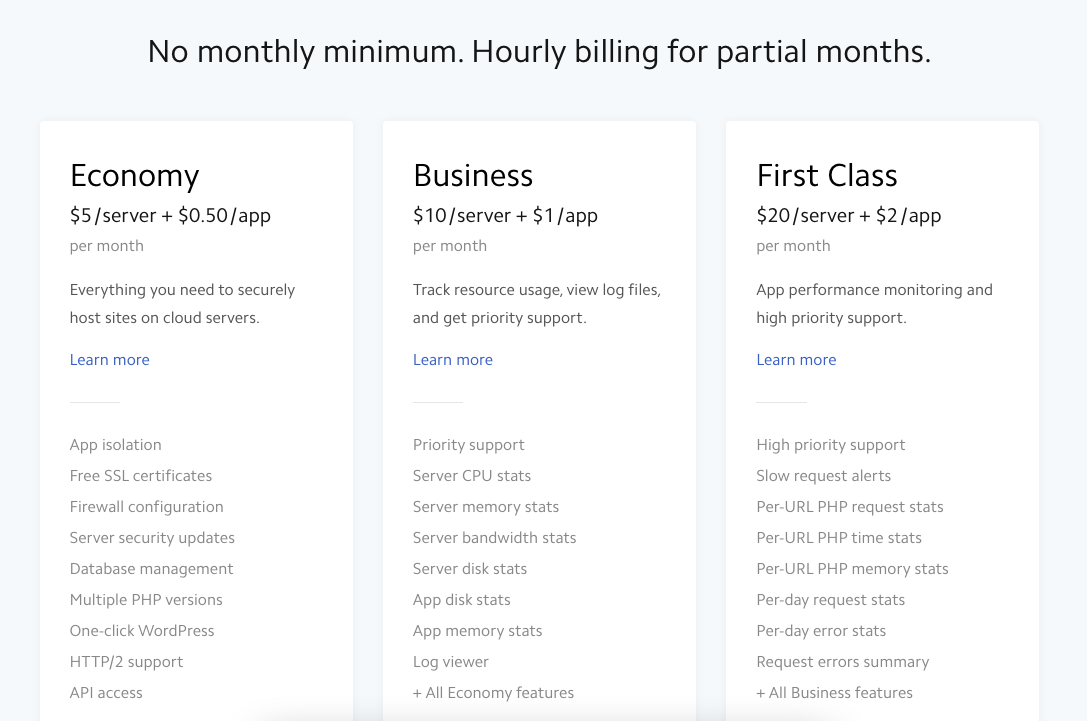The width and height of the screenshot is (1087, 721).
Task: Select the Economy plan heading
Action: [134, 176]
